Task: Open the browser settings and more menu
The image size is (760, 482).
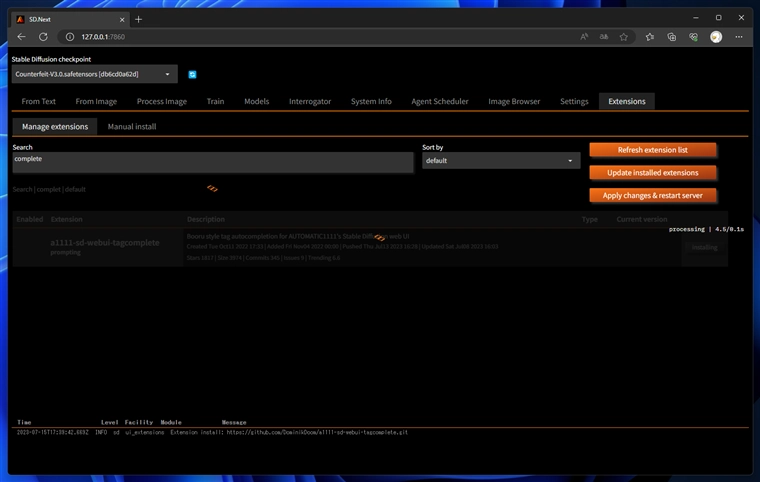Action: tap(739, 37)
